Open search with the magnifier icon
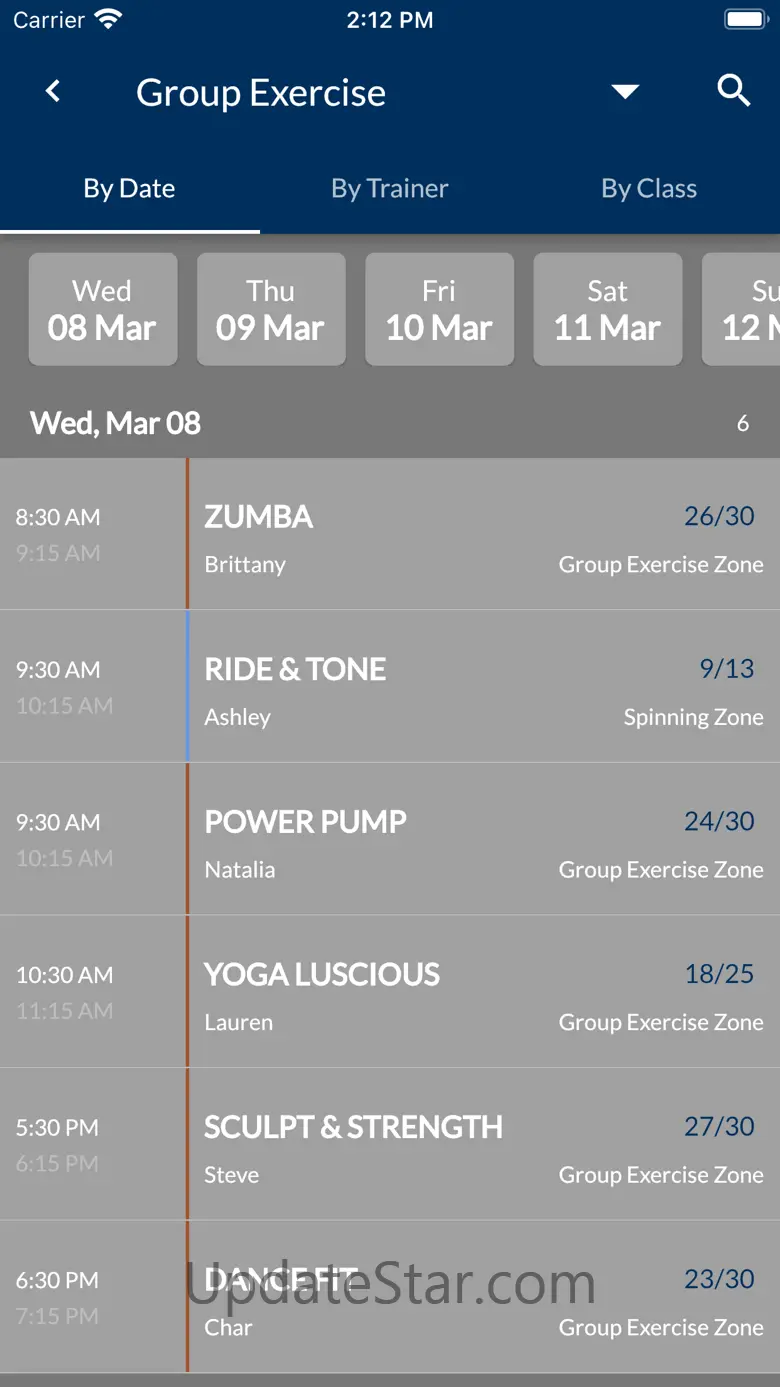780x1387 pixels. point(734,91)
